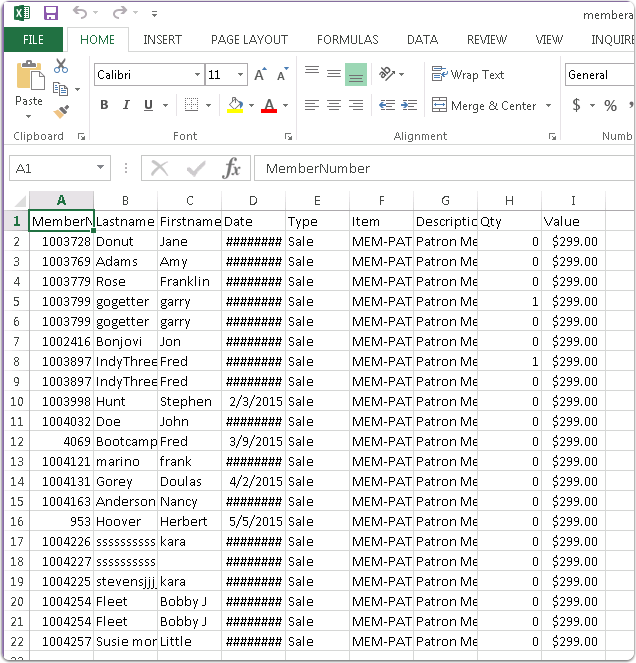Open the Calibri font name dropdown
This screenshot has height=663, width=636.
tap(197, 75)
